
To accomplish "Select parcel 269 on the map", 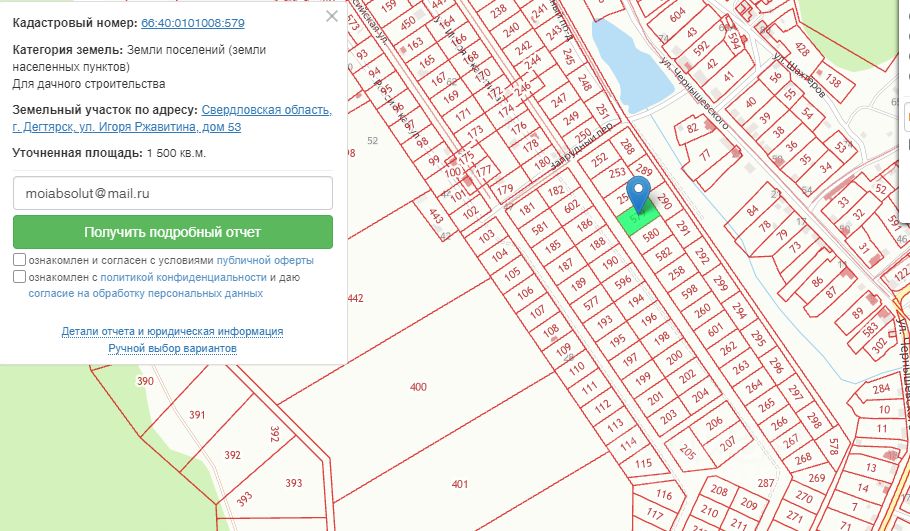I will (817, 478).
